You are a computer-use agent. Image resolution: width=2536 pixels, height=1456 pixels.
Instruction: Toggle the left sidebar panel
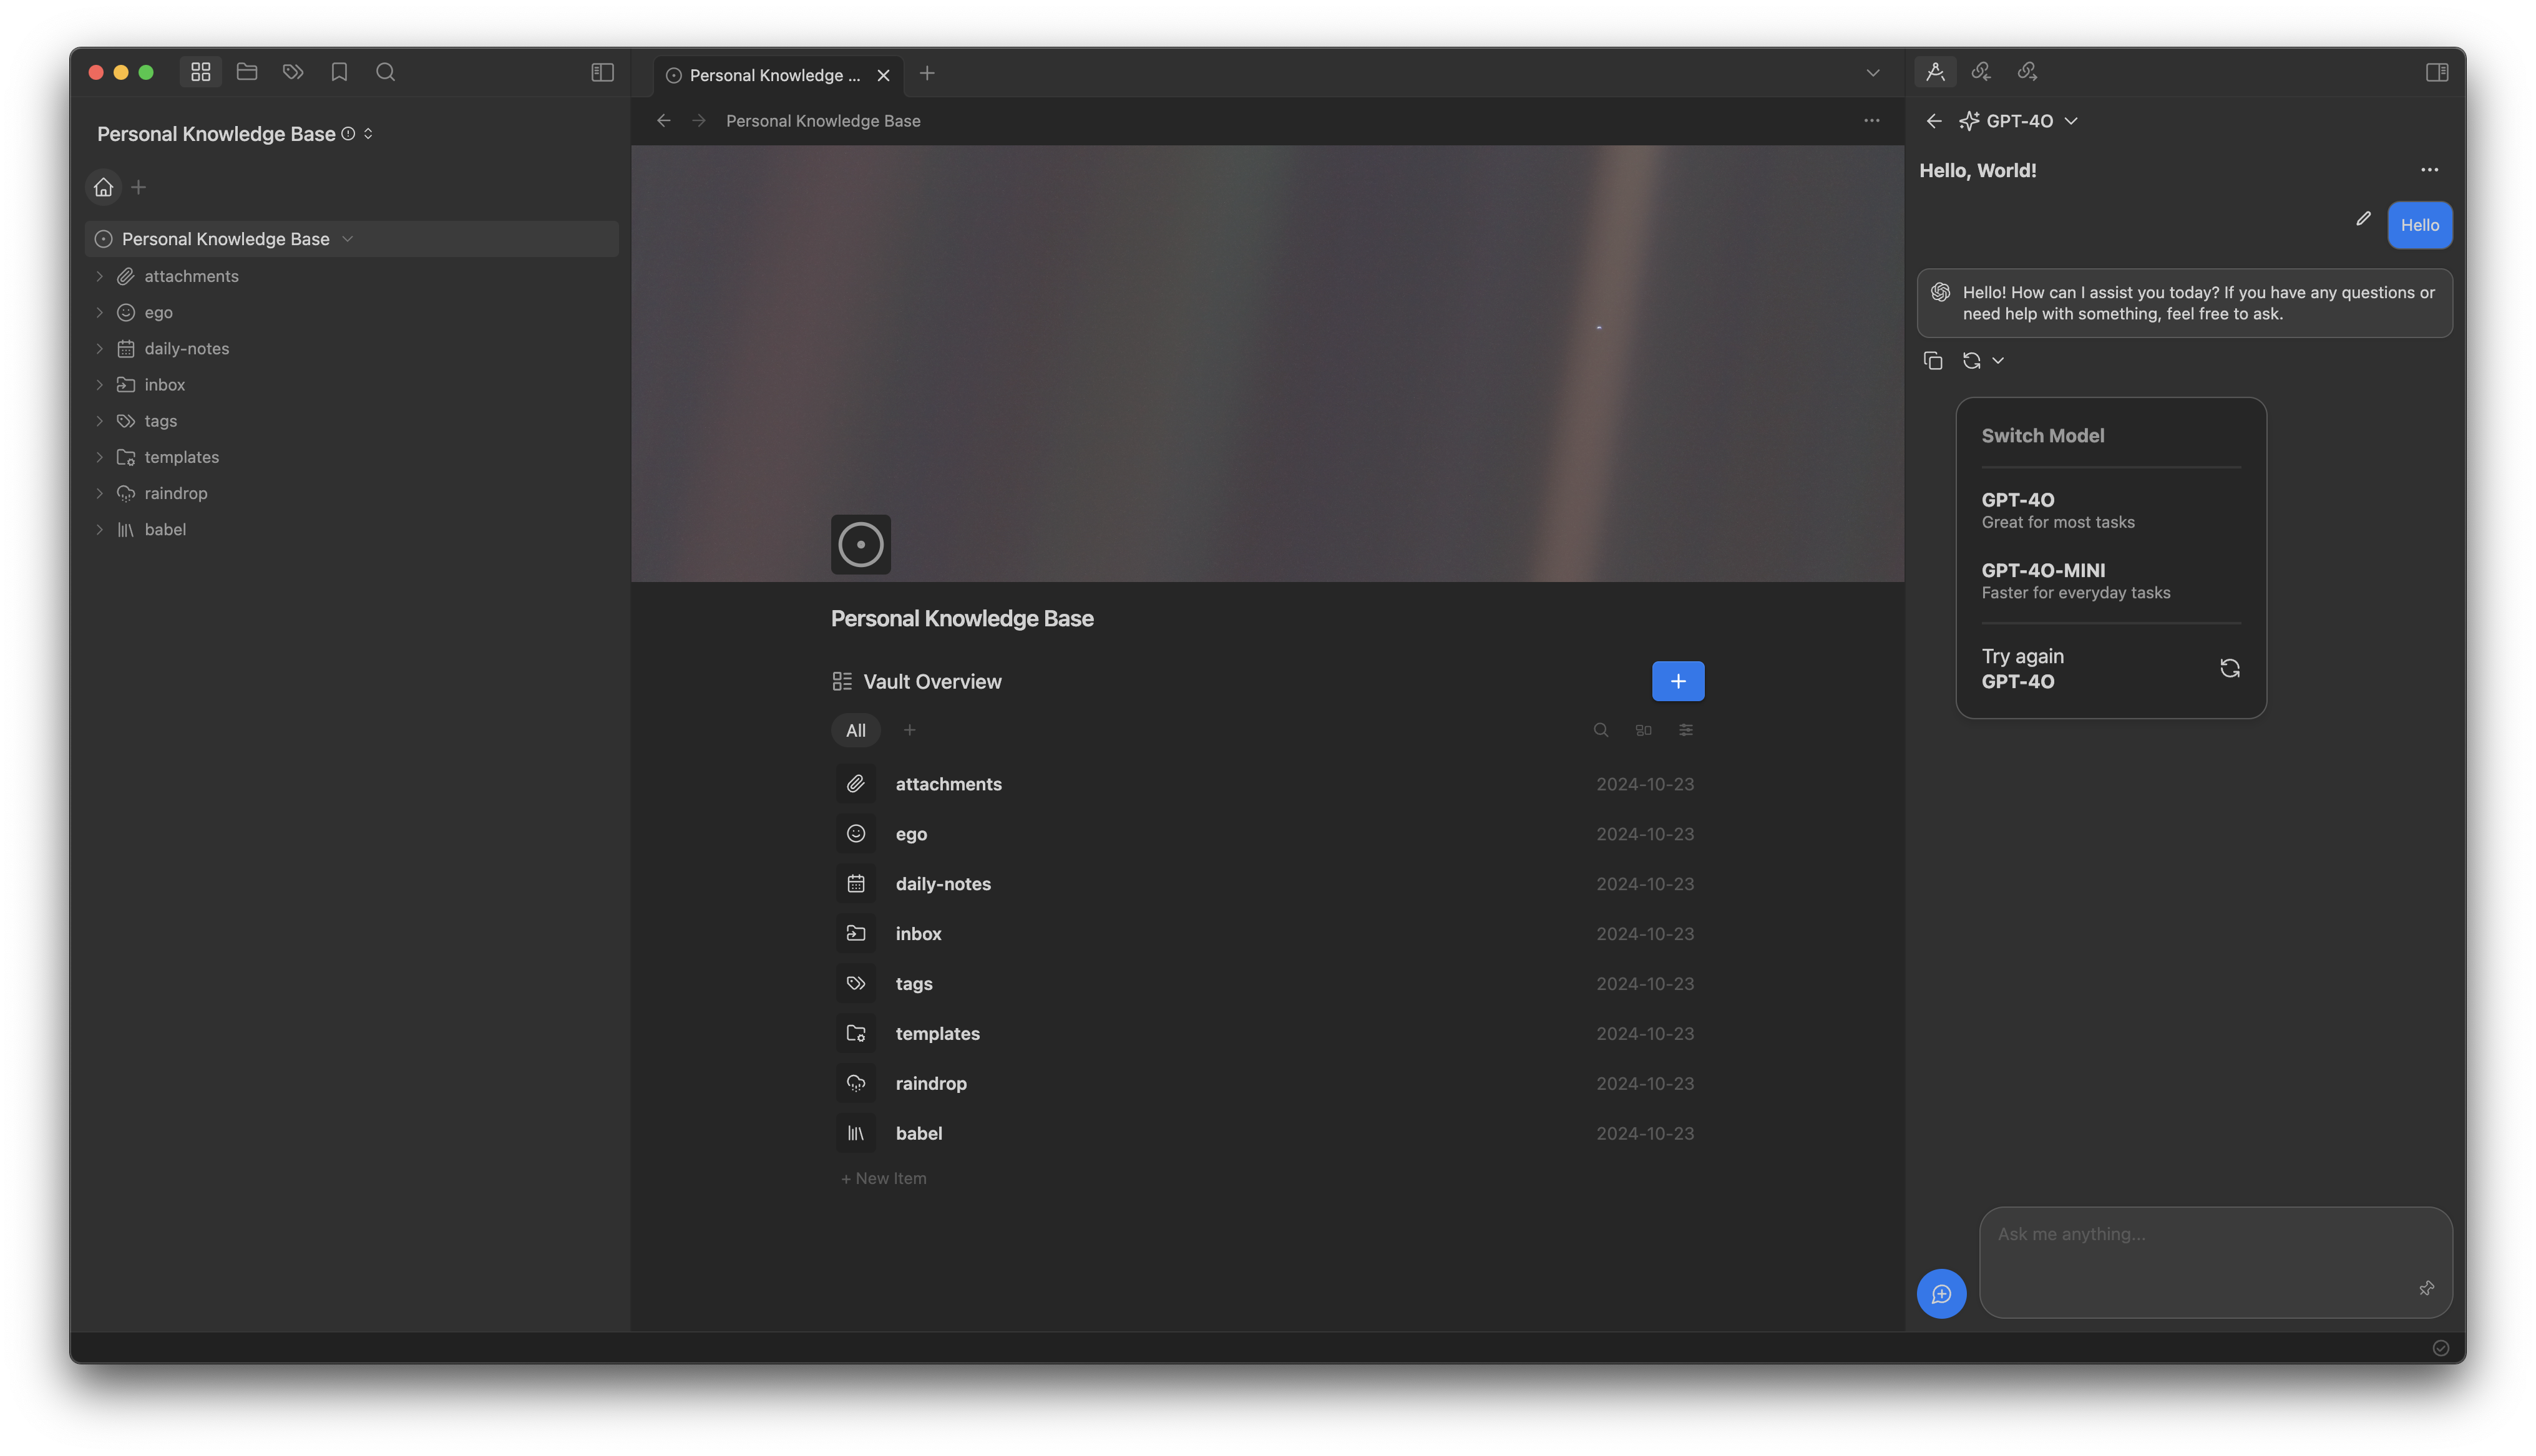point(602,72)
